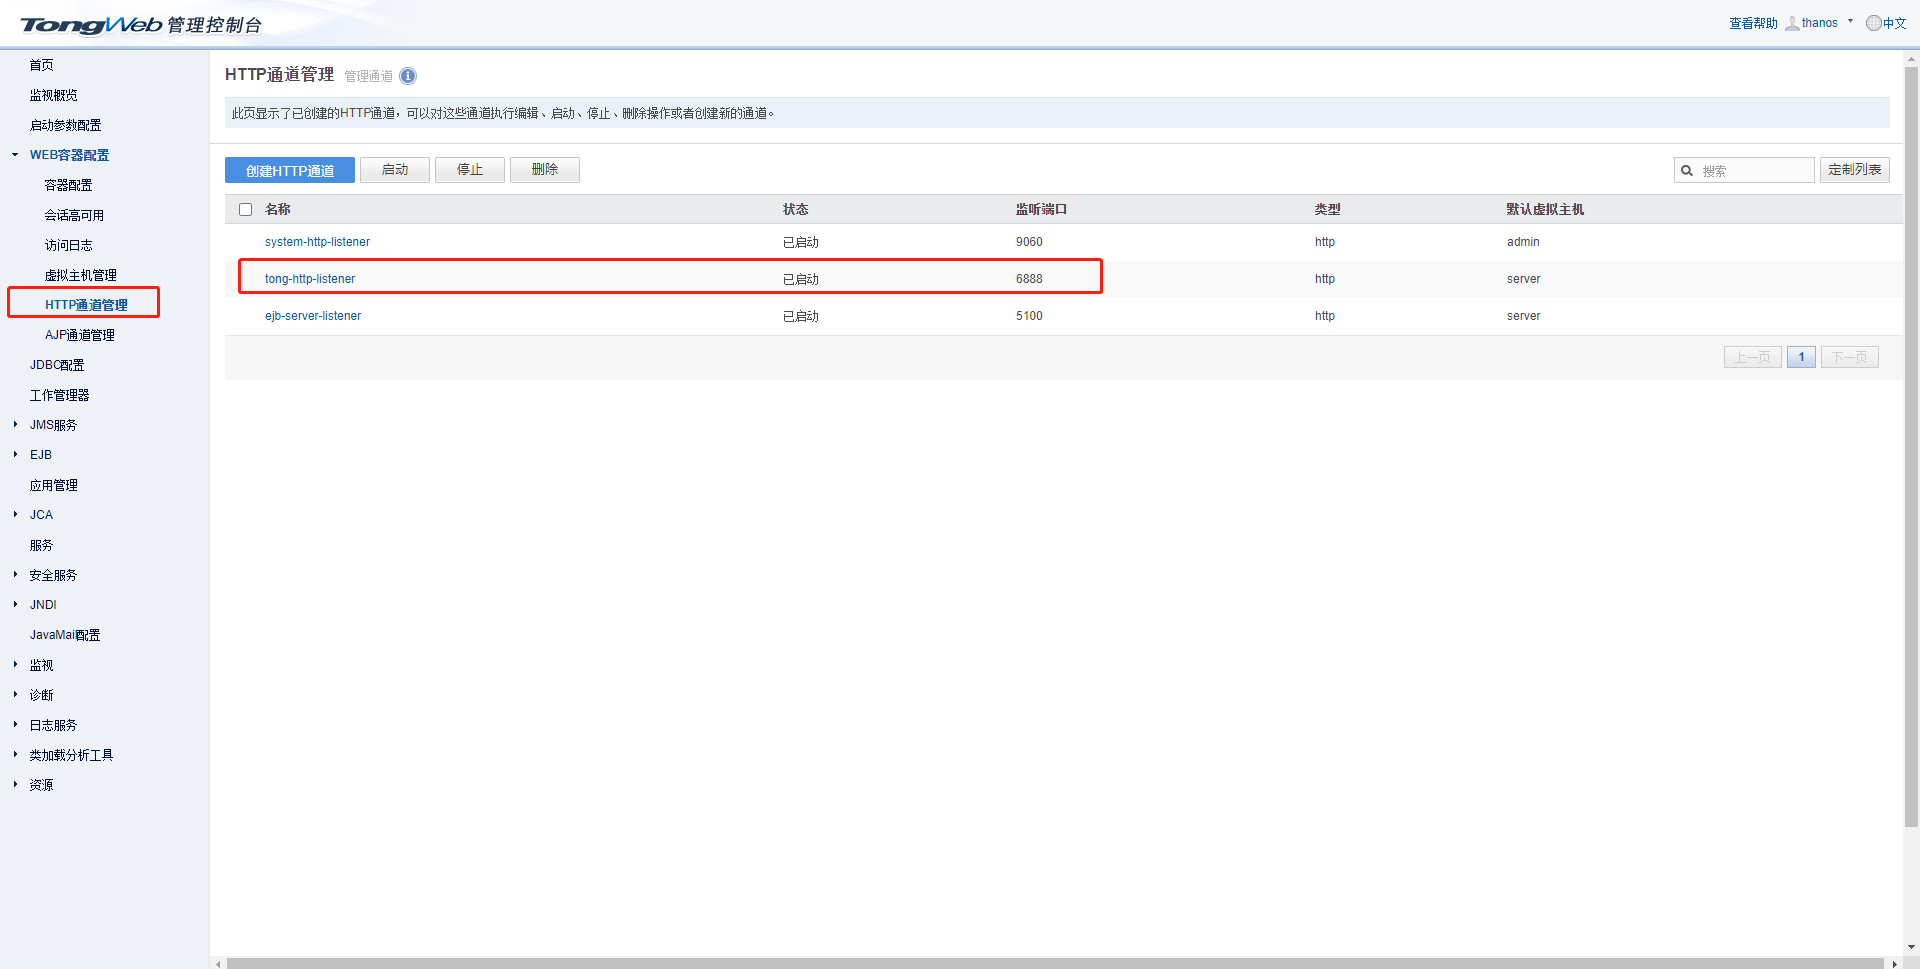Click the TongWeb logo in header
This screenshot has height=969, width=1920.
[x=90, y=25]
